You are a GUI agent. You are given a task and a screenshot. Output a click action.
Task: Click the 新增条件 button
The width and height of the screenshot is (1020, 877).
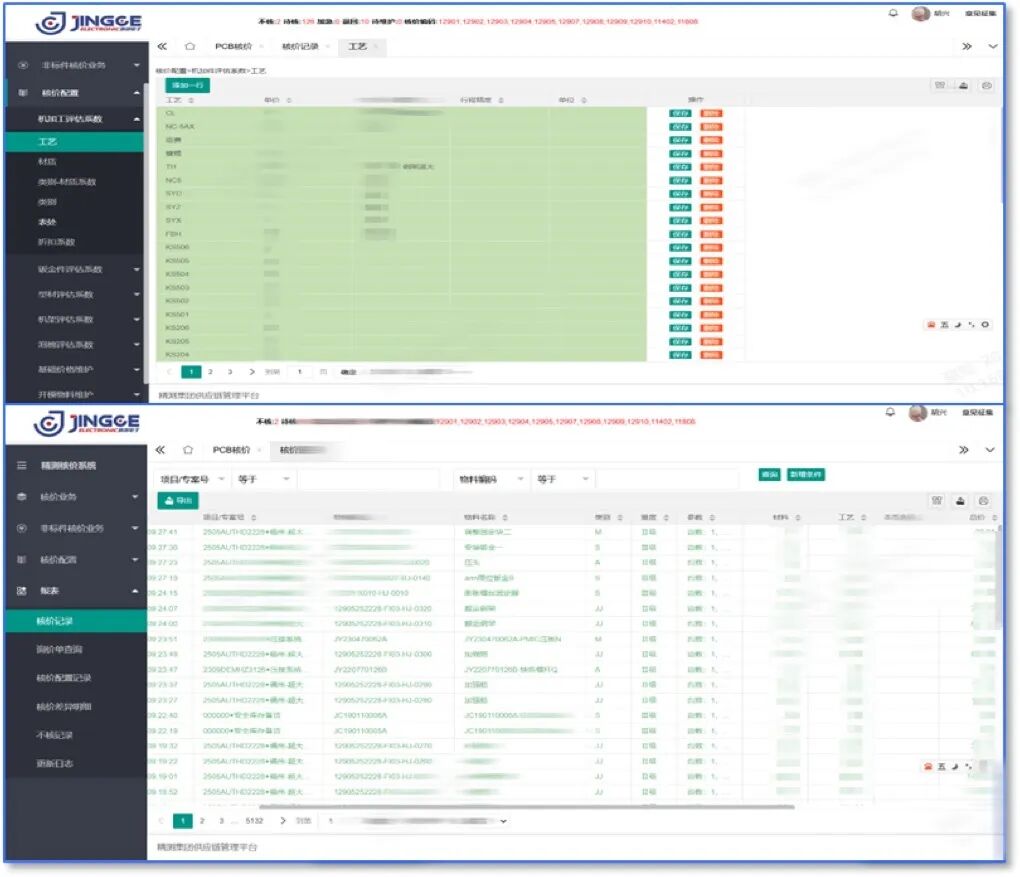click(806, 475)
